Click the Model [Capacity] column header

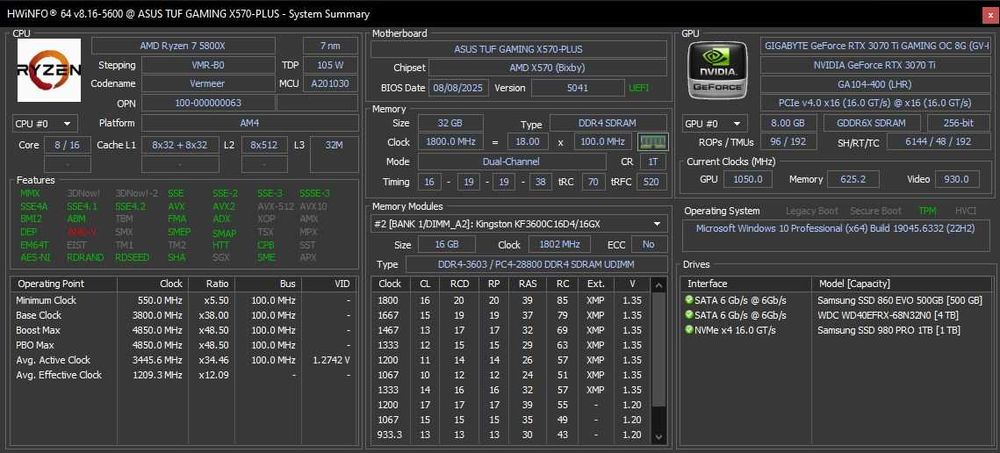853,284
